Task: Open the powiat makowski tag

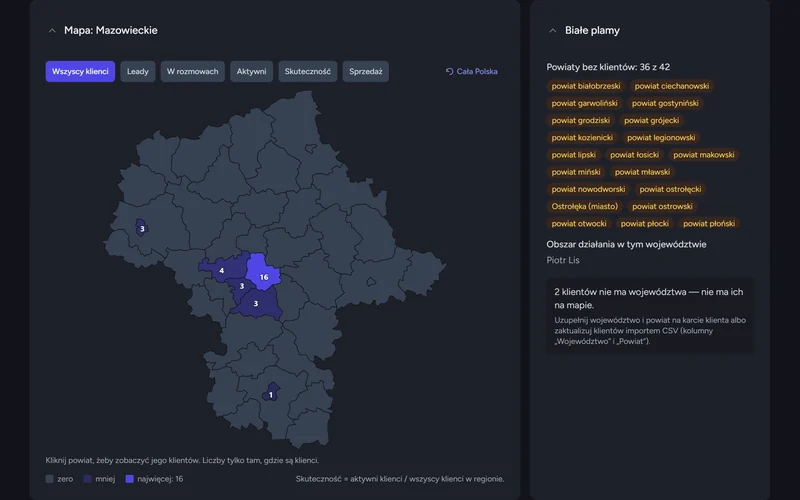Action: (x=704, y=155)
